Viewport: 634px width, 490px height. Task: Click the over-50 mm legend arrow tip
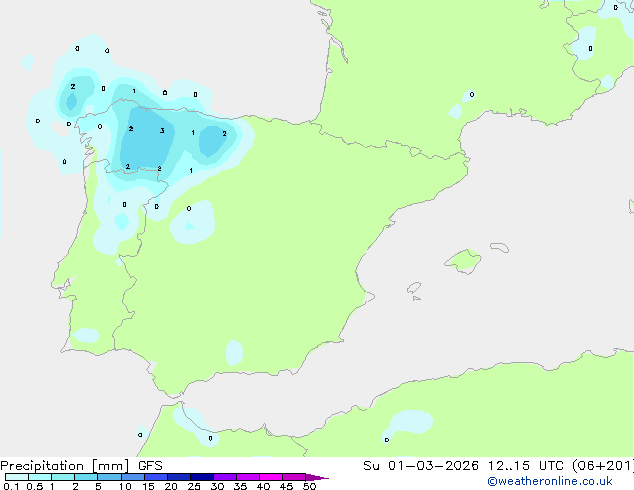(x=317, y=477)
